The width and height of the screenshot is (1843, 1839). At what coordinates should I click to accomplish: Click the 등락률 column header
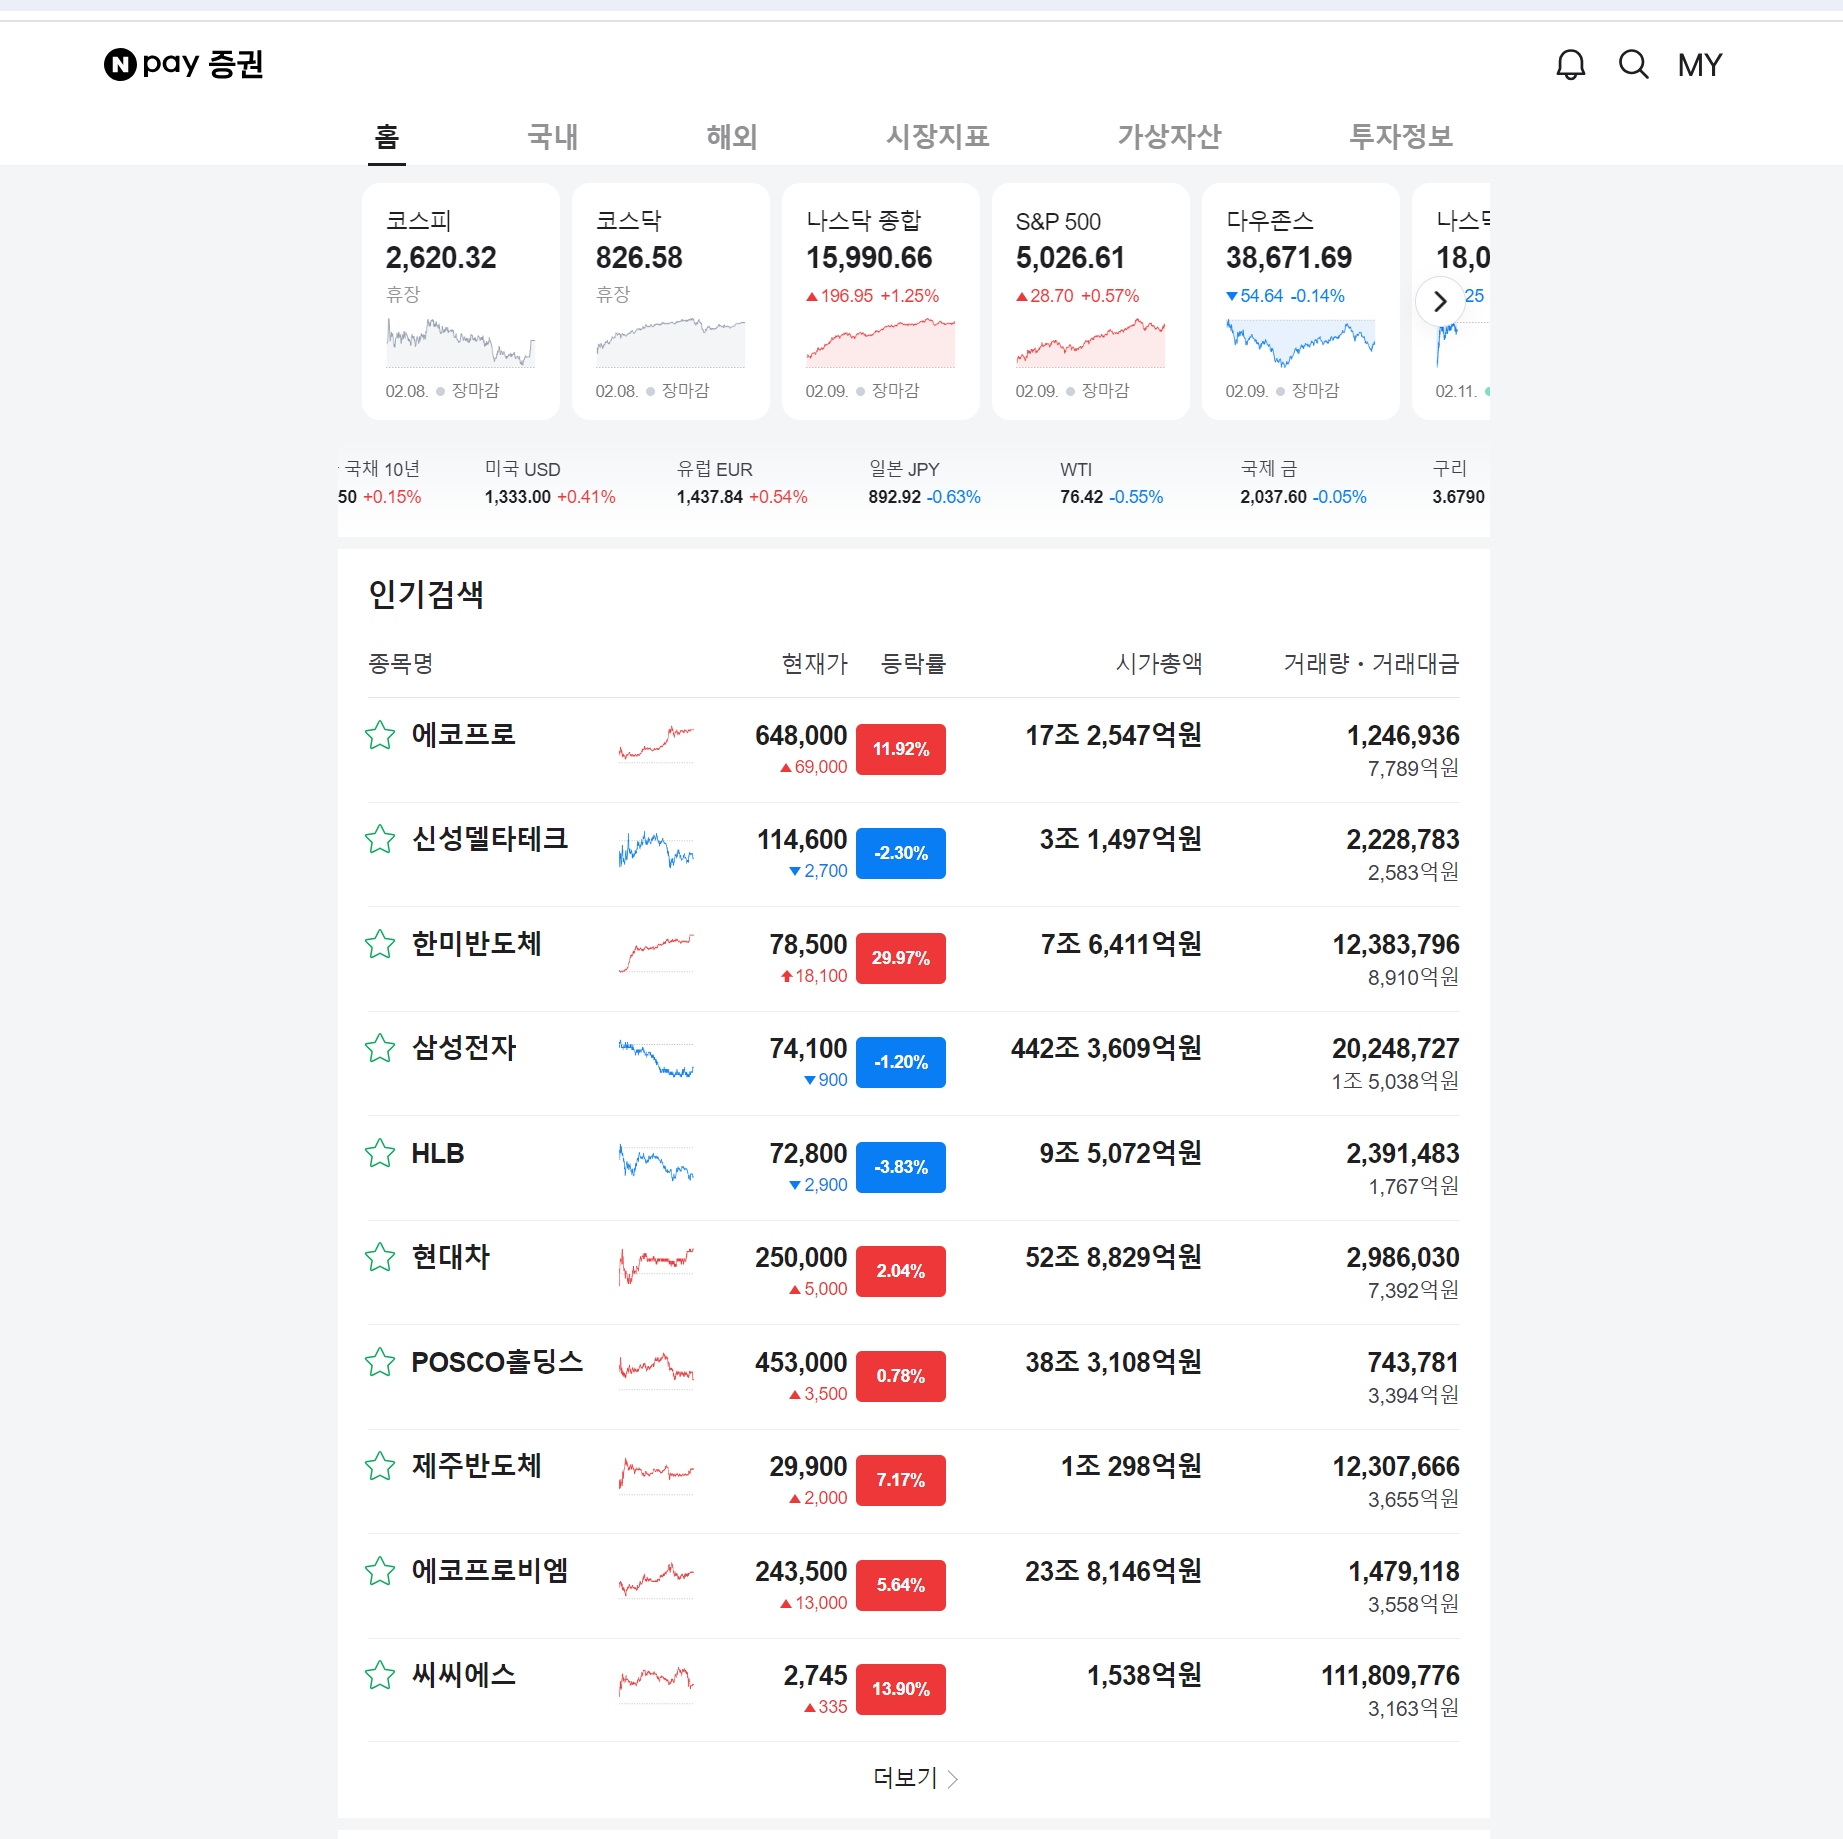(x=913, y=664)
